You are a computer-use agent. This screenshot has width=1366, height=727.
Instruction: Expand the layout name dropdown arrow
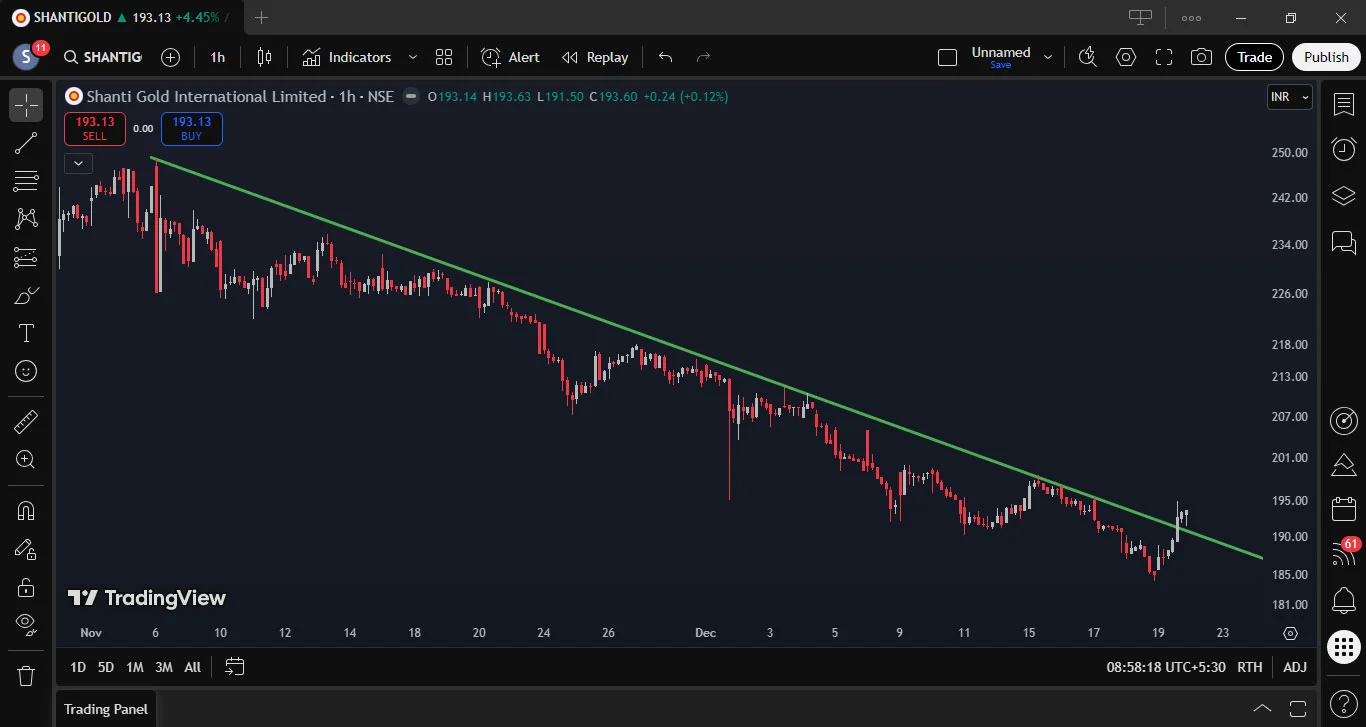pos(1048,57)
